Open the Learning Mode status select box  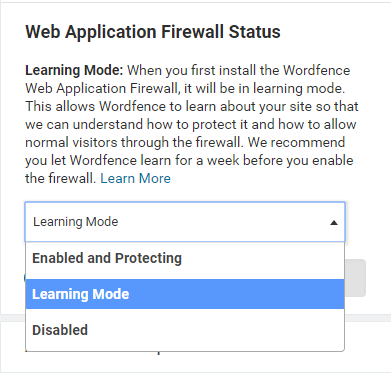coord(185,222)
